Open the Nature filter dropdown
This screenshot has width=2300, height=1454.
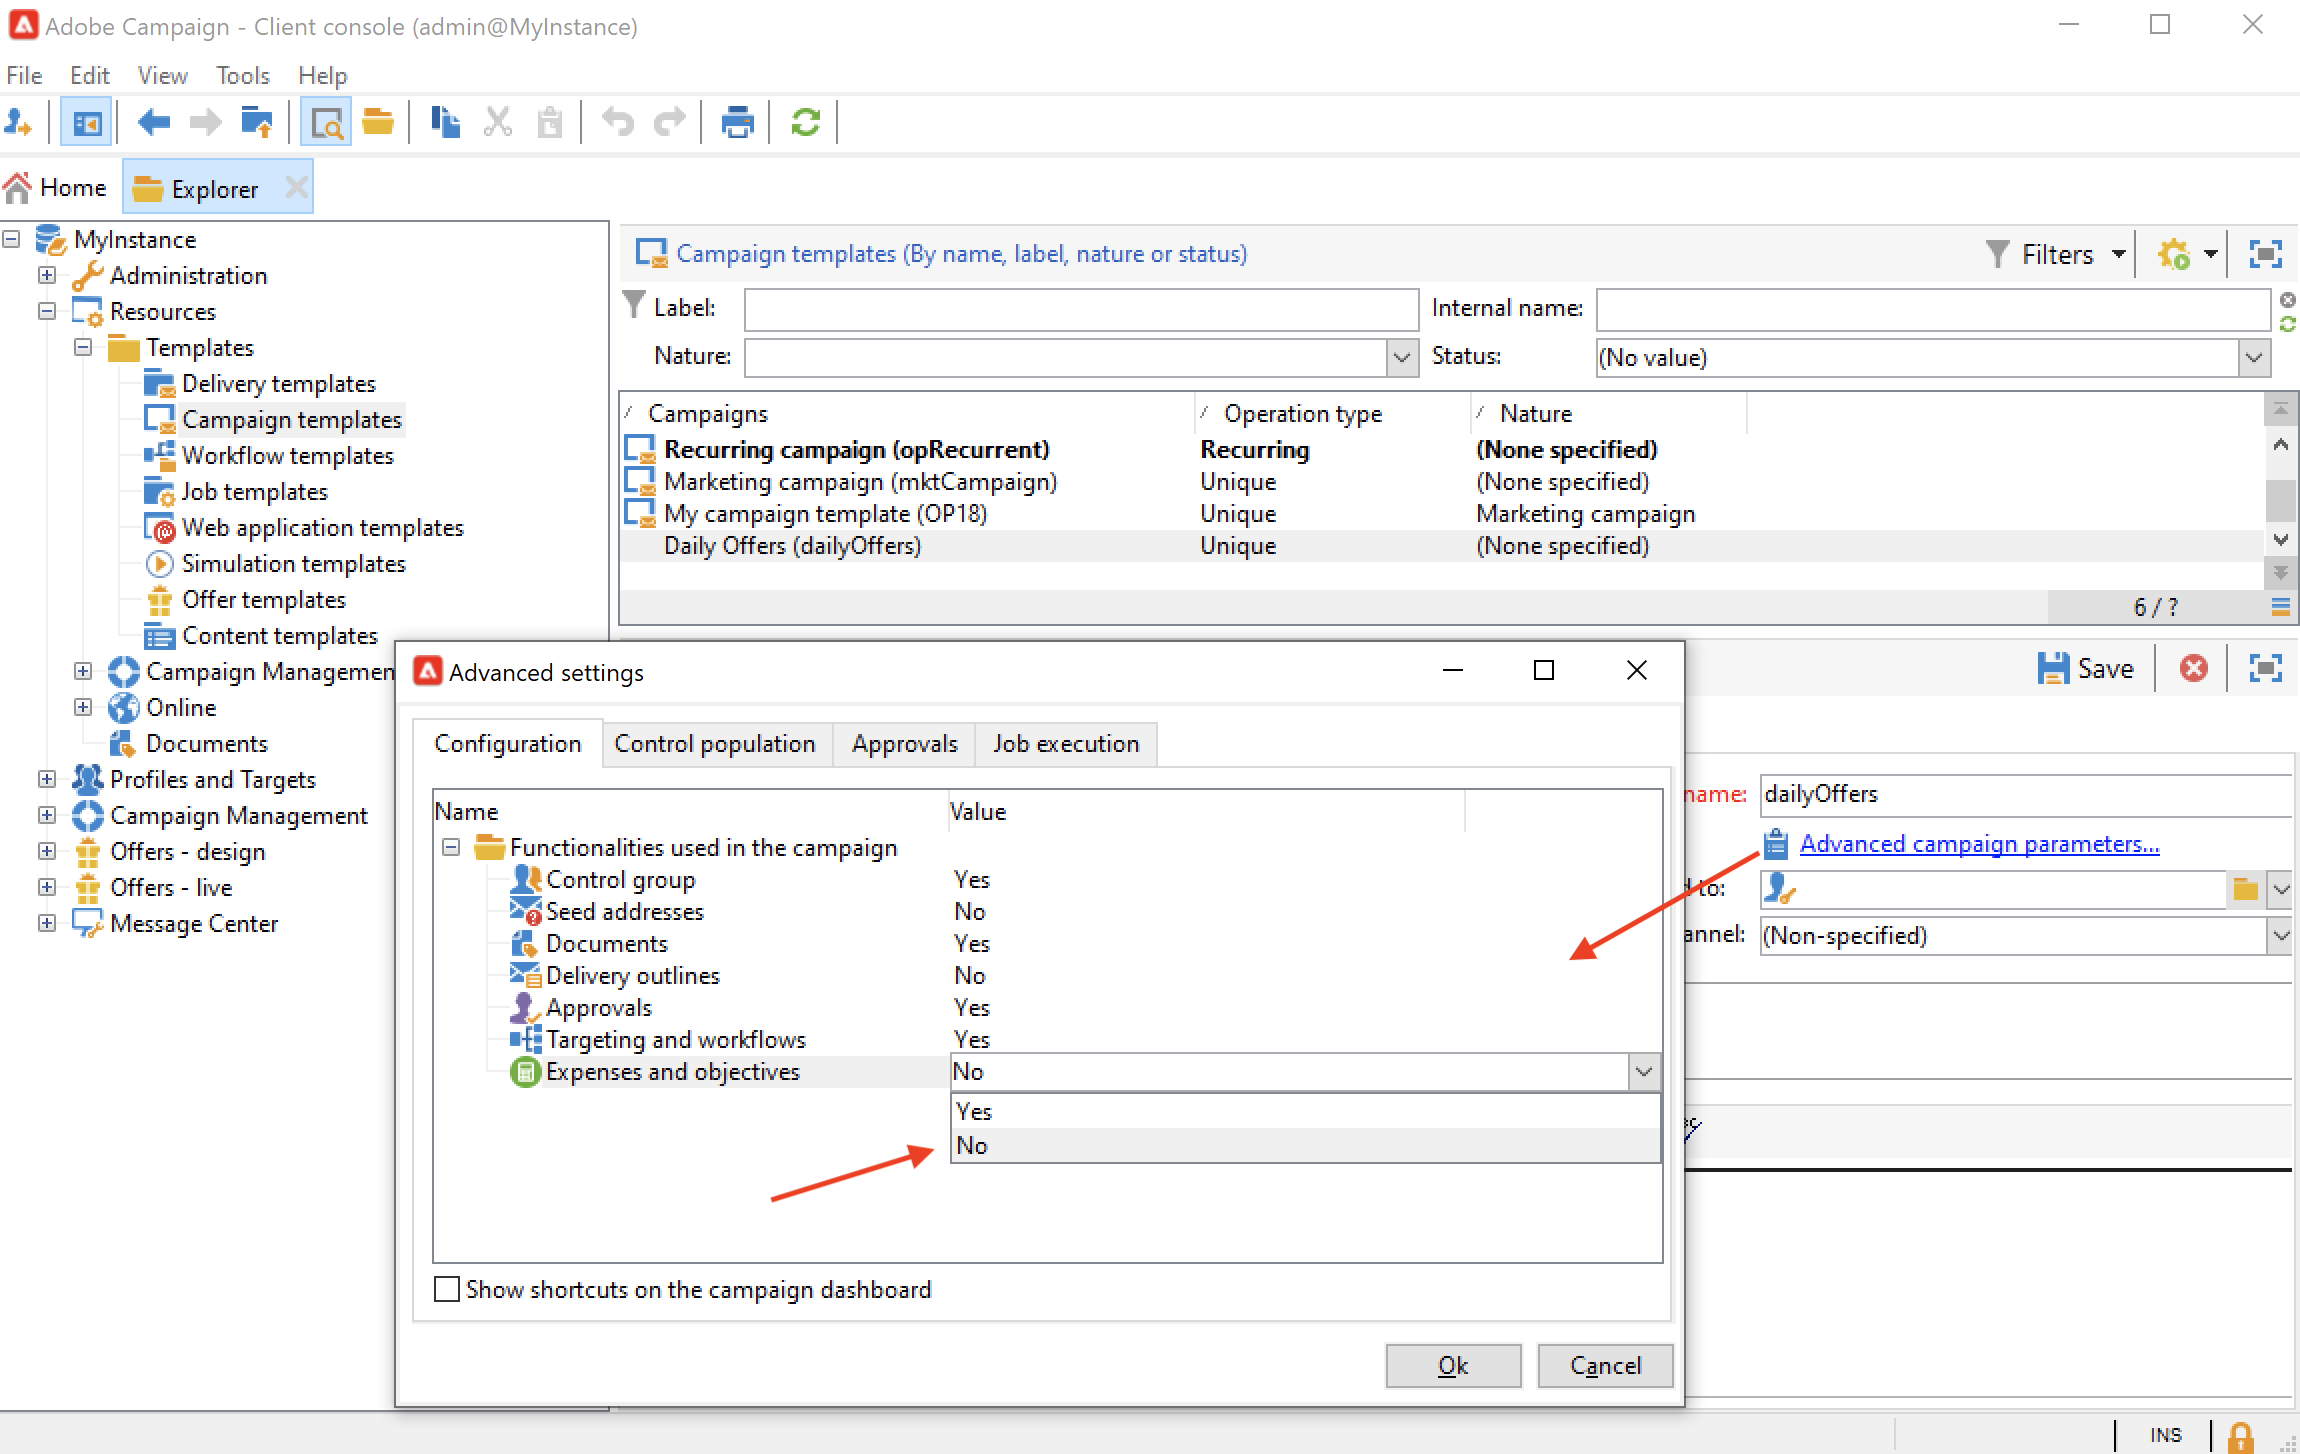click(1402, 357)
